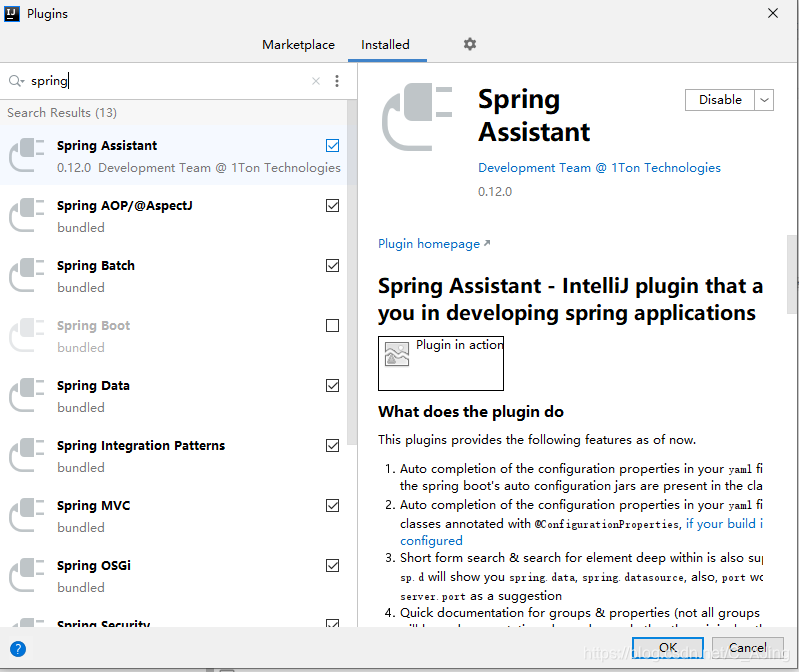Toggle the Spring Data checkbox
Screen dimensions: 799x672
(x=332, y=386)
